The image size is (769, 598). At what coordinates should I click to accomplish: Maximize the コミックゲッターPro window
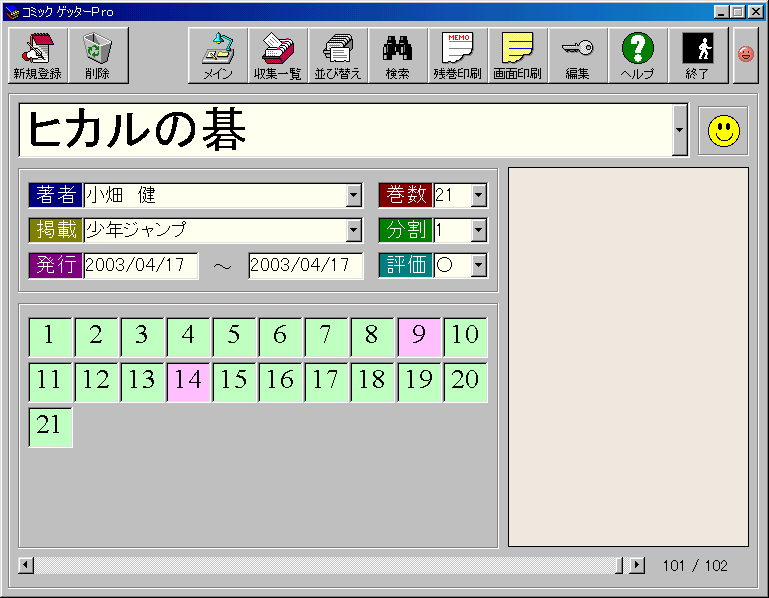738,12
